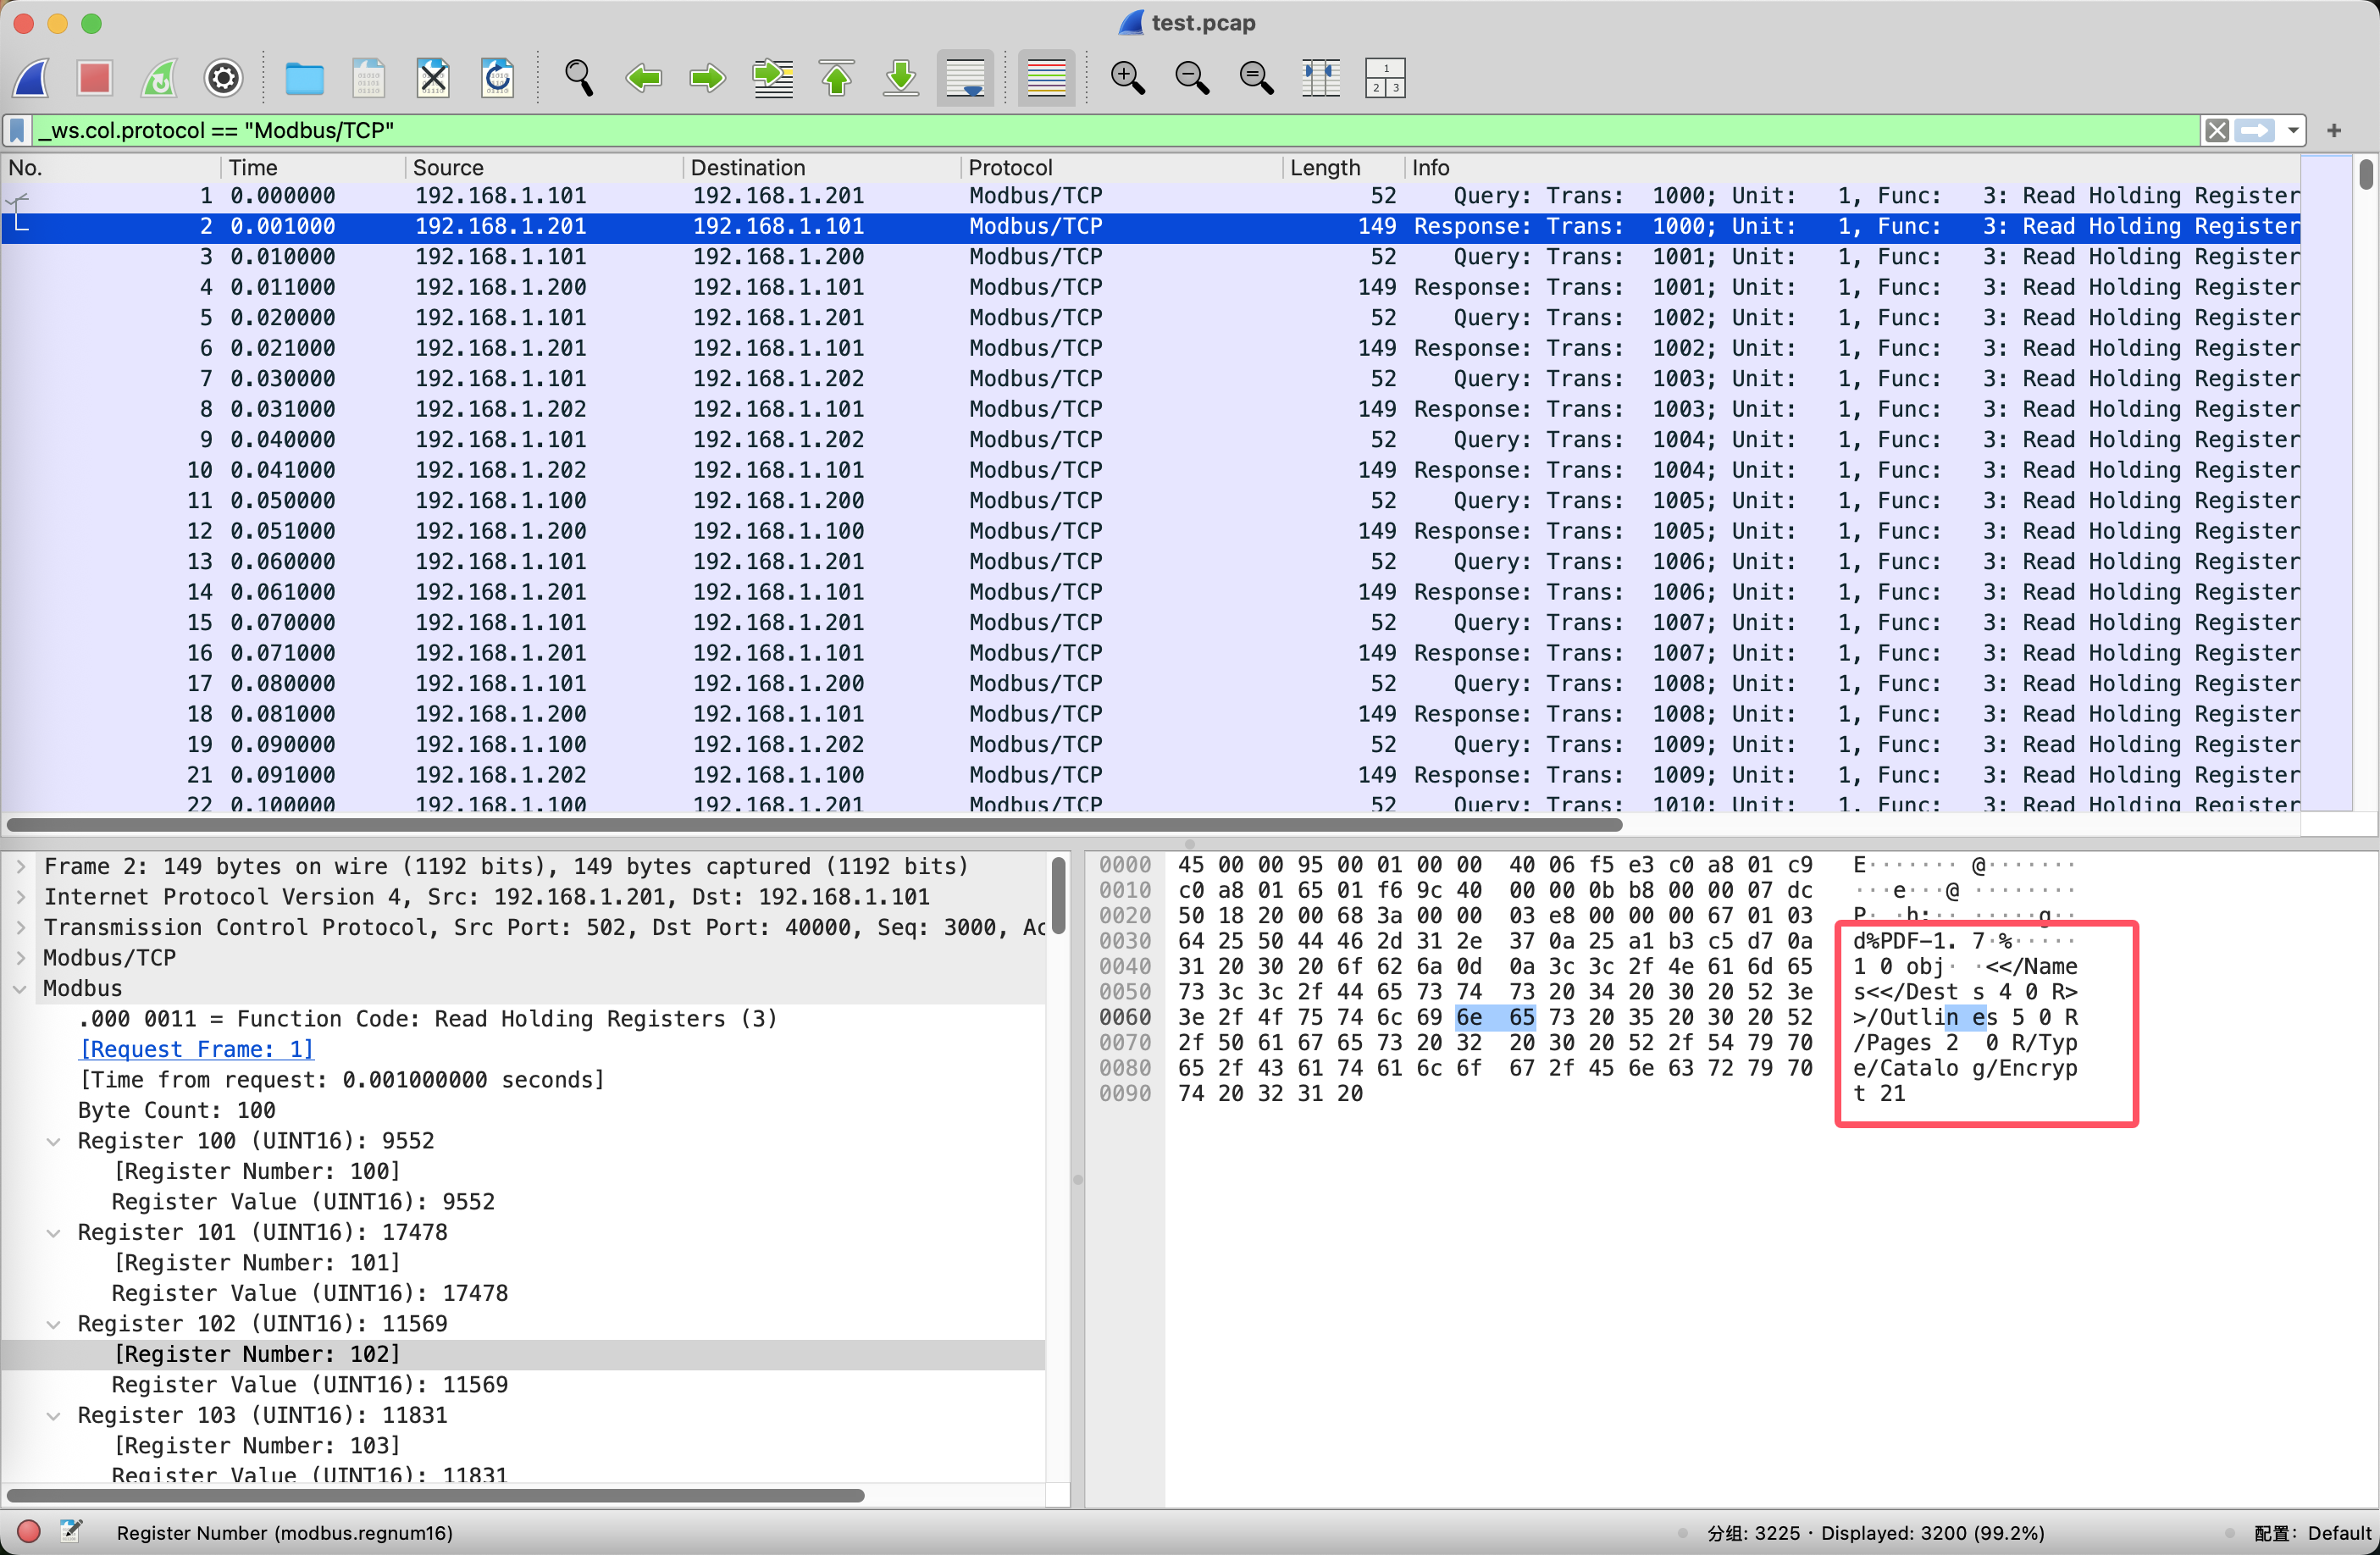Close this capture file with X icon
The height and width of the screenshot is (1555, 2380).
tap(433, 78)
